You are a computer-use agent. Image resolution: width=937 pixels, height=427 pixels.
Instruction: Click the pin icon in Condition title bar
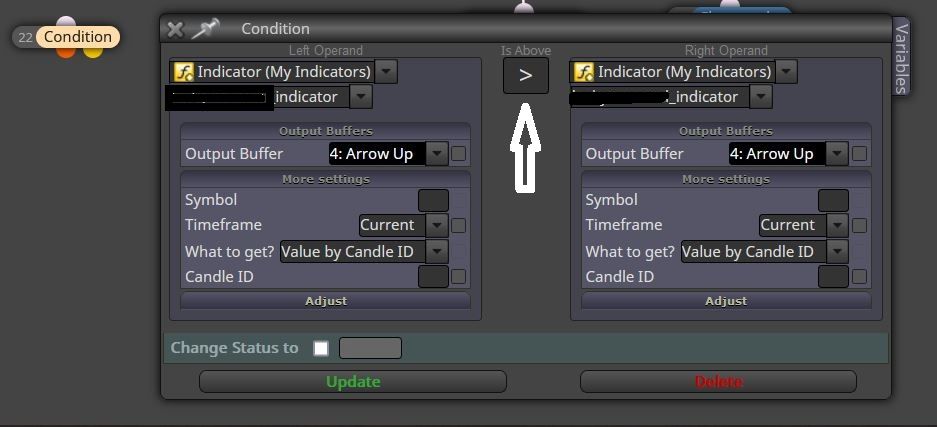pyautogui.click(x=205, y=29)
